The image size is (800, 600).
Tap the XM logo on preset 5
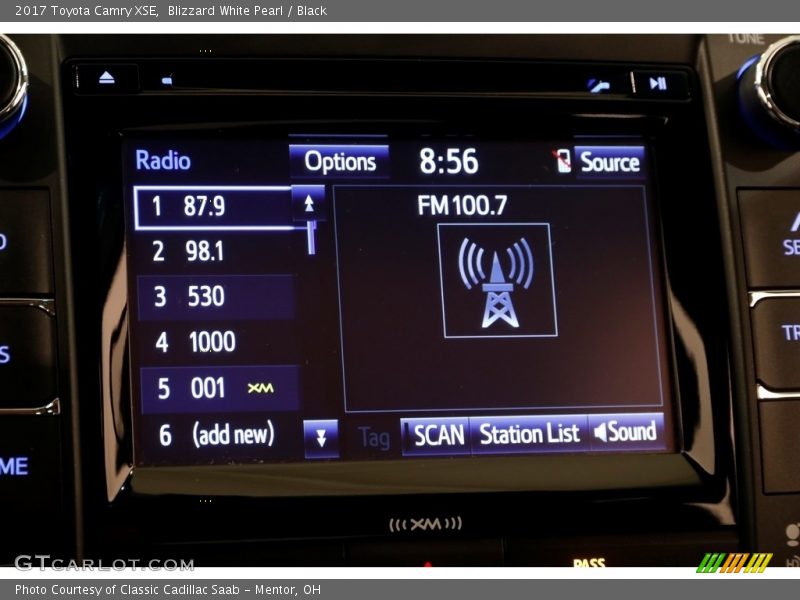coord(261,388)
